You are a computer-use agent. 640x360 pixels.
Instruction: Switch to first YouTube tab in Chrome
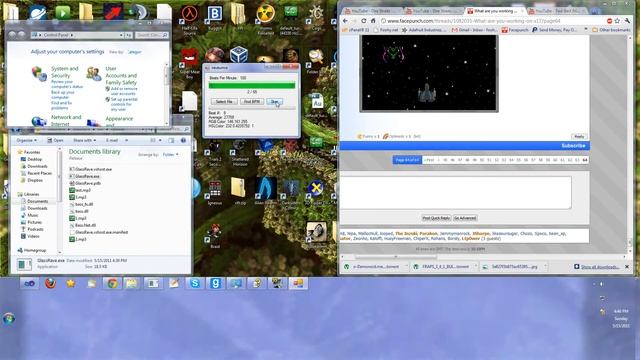point(371,11)
